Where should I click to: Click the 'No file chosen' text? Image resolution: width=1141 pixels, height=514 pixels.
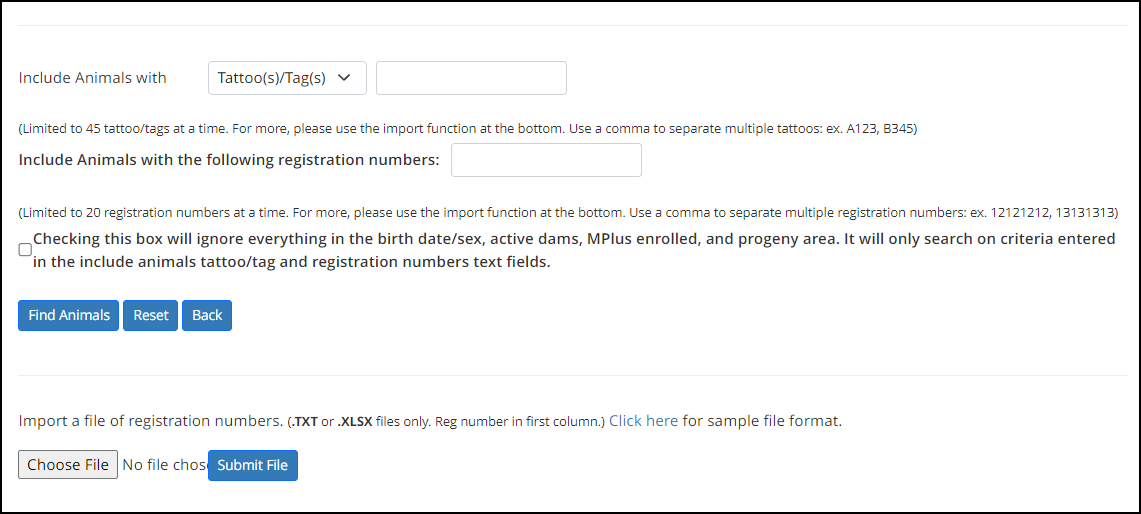tap(165, 464)
